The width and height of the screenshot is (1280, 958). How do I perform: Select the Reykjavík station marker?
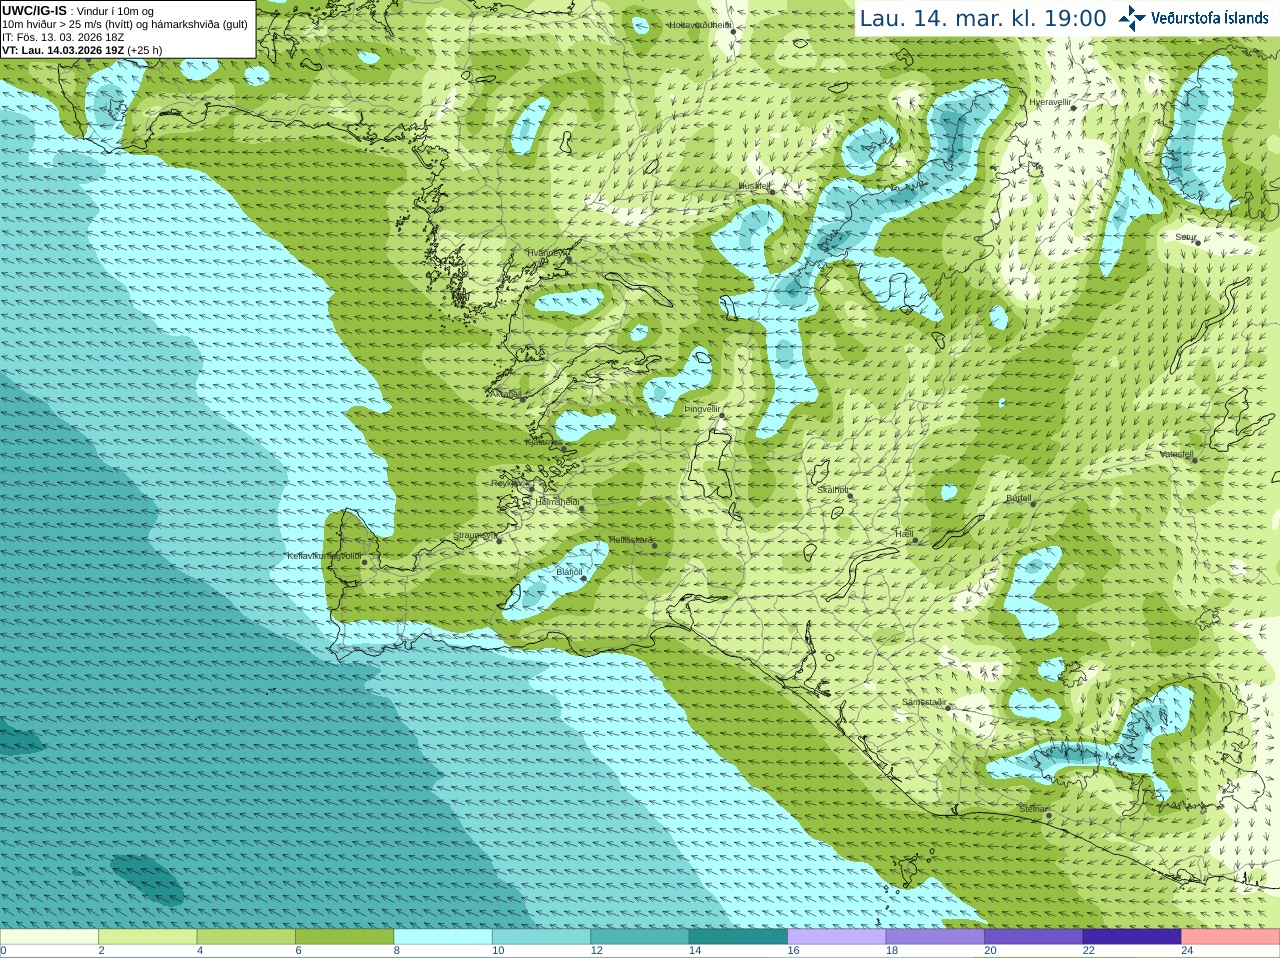(531, 488)
